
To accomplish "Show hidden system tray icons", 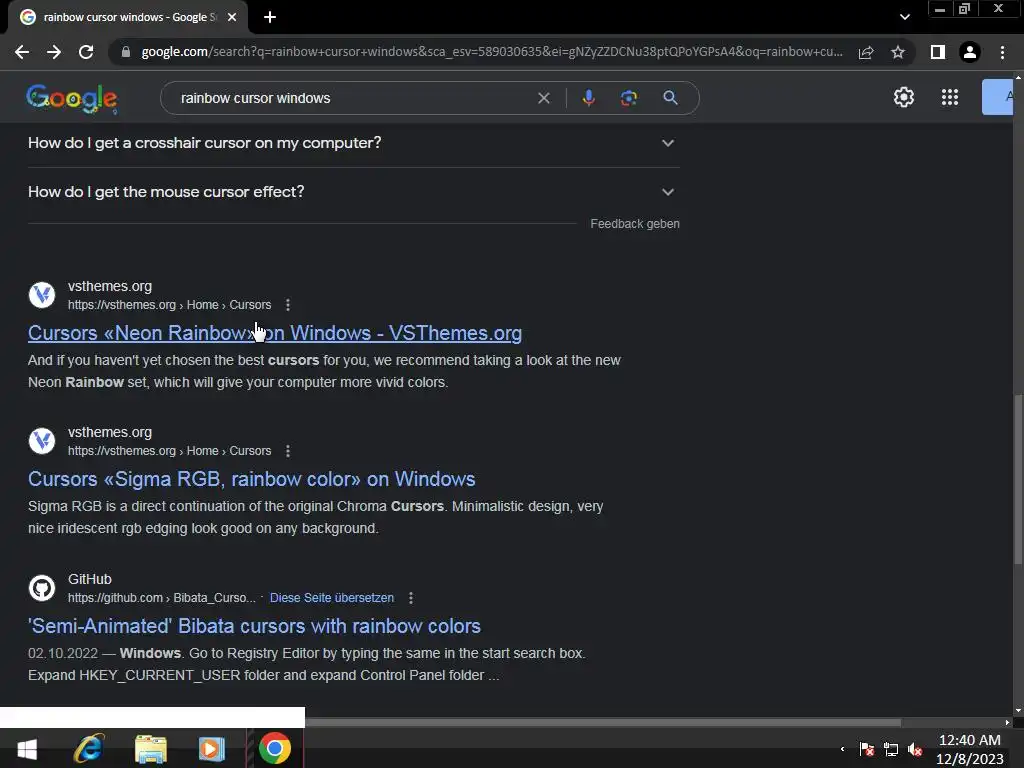I will point(842,749).
